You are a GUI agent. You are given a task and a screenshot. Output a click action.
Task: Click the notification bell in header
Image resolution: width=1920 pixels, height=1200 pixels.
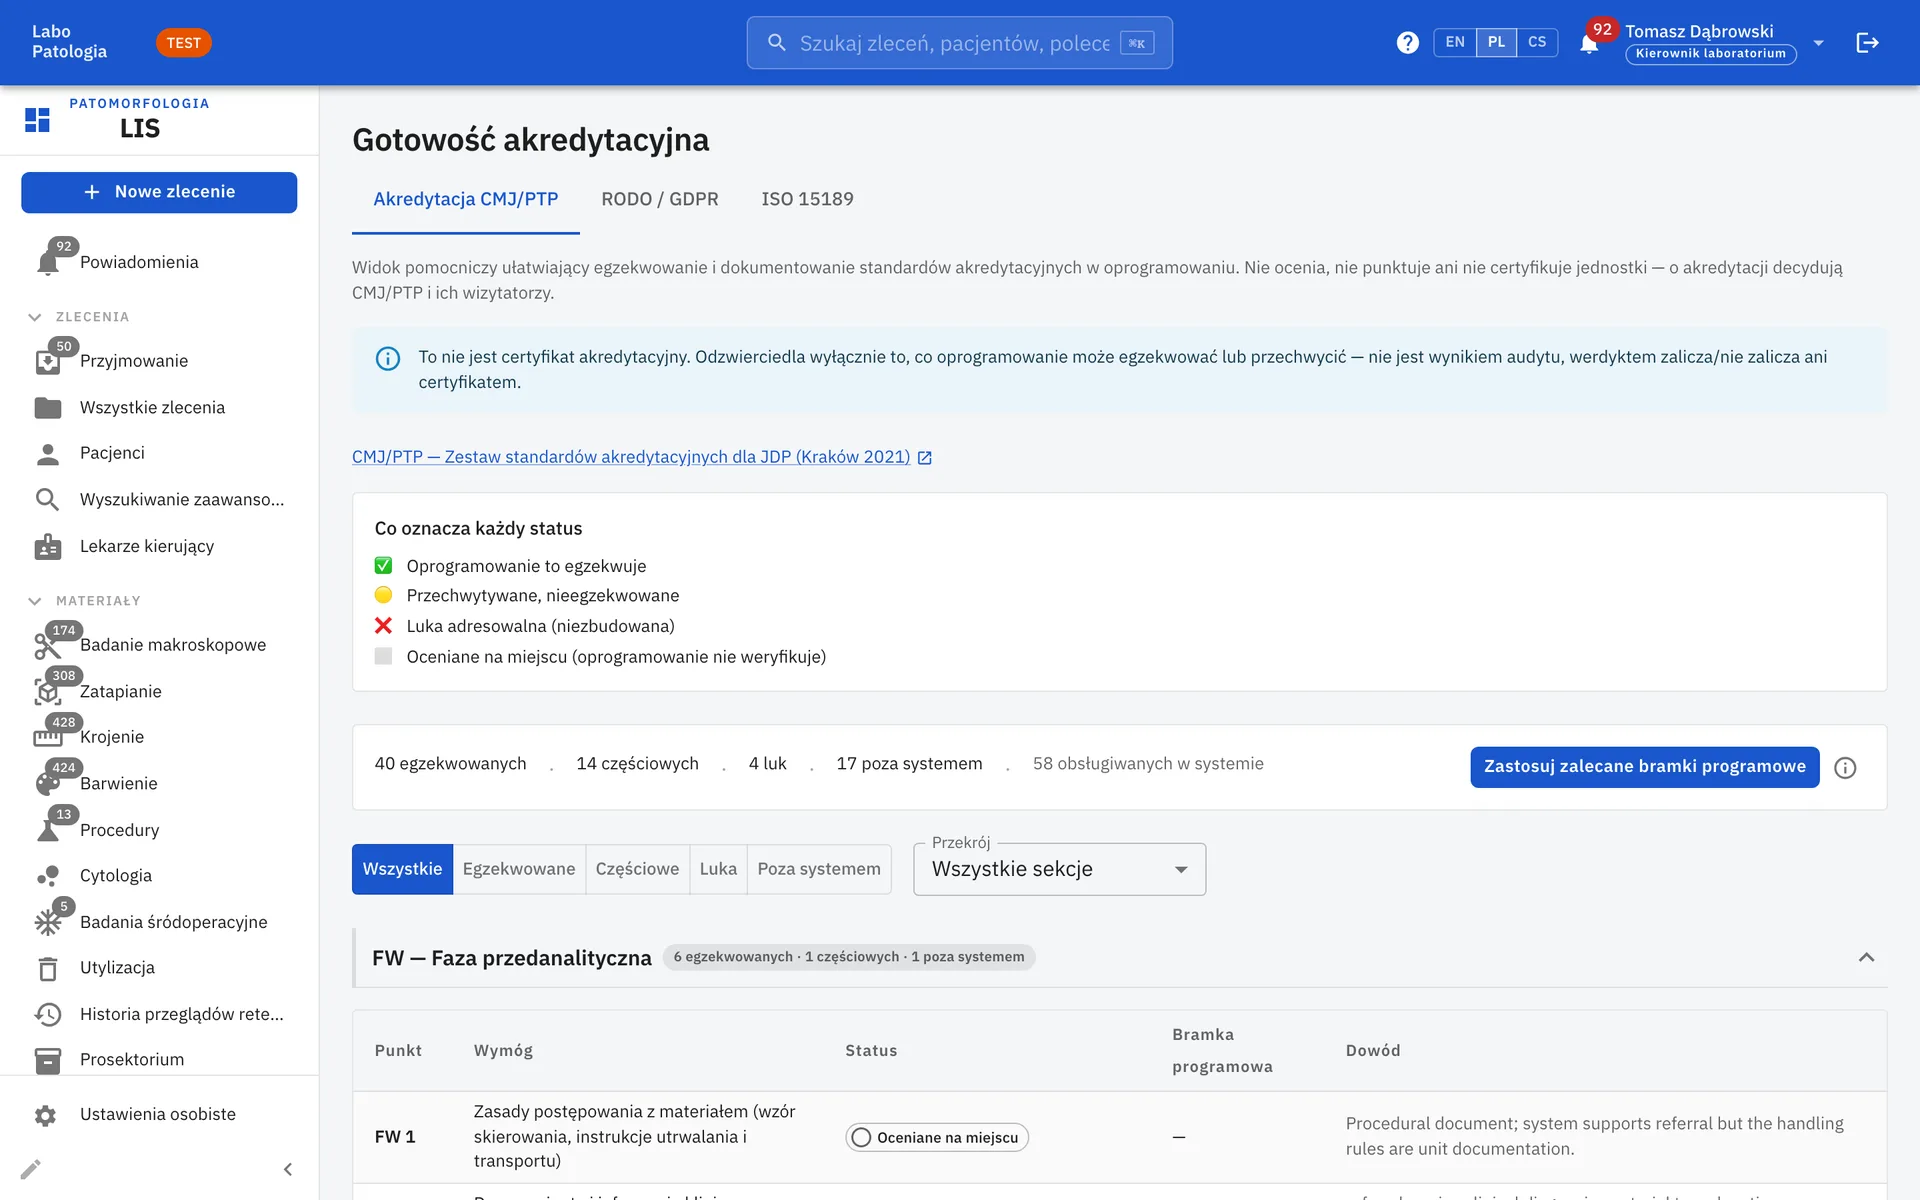coord(1589,43)
